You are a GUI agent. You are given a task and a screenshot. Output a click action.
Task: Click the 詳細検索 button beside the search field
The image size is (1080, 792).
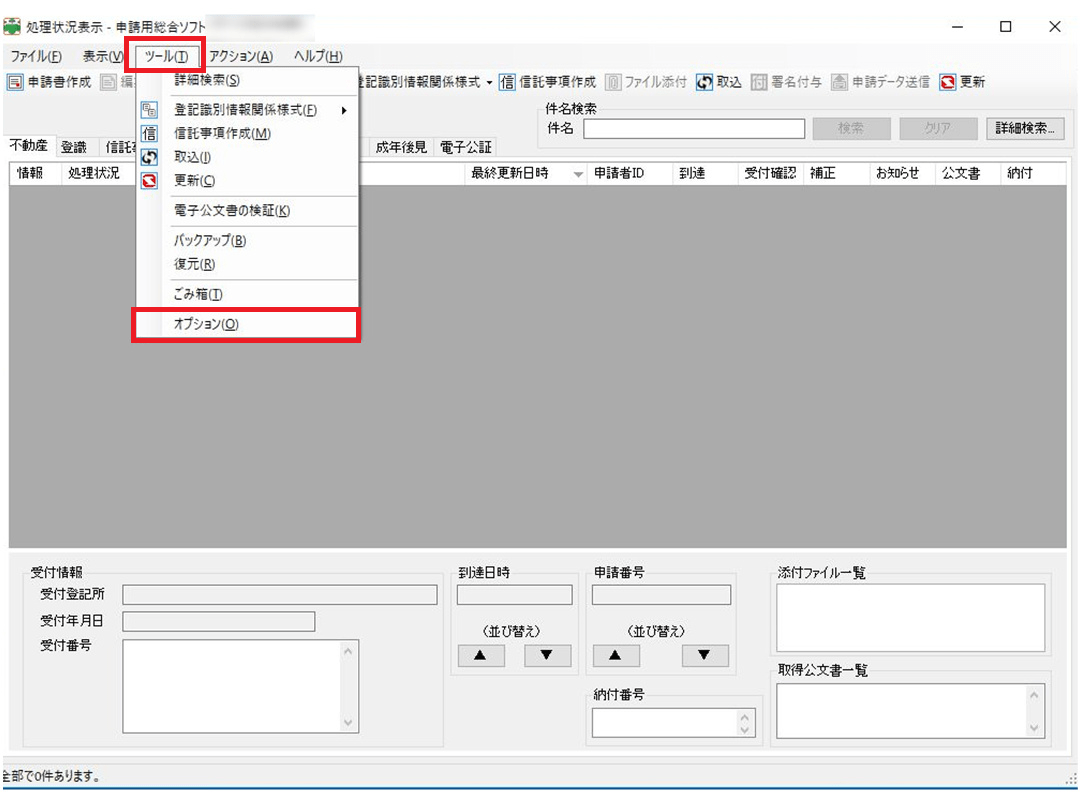[1025, 128]
